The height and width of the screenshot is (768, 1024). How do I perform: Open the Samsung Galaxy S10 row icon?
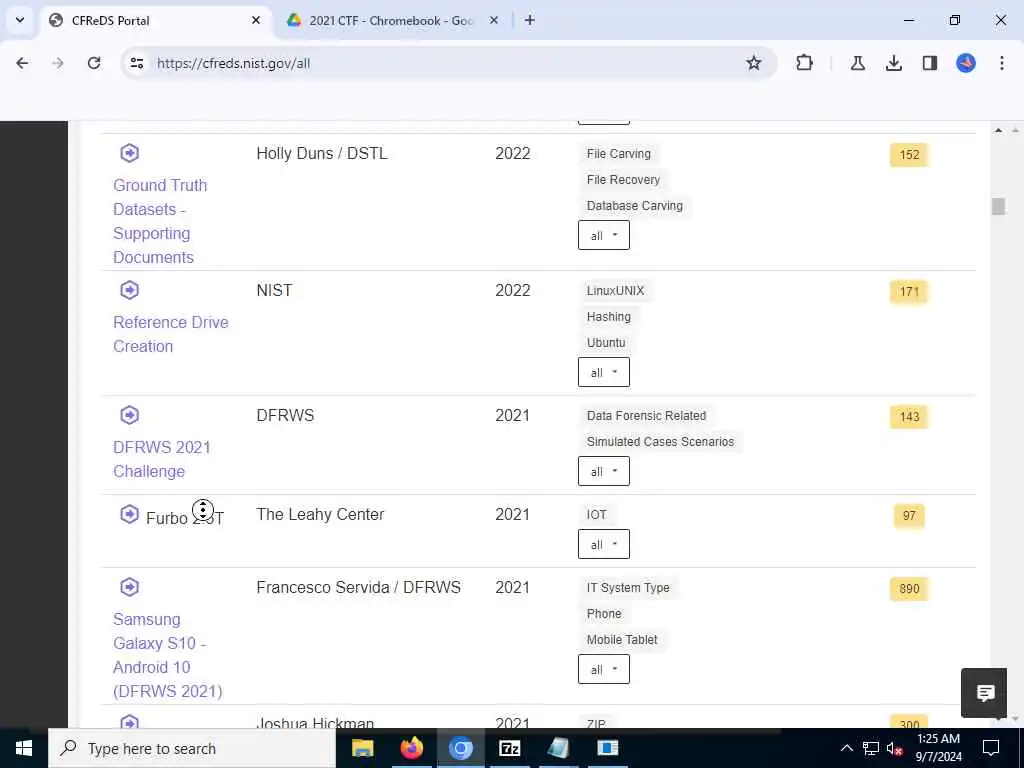[x=129, y=587]
